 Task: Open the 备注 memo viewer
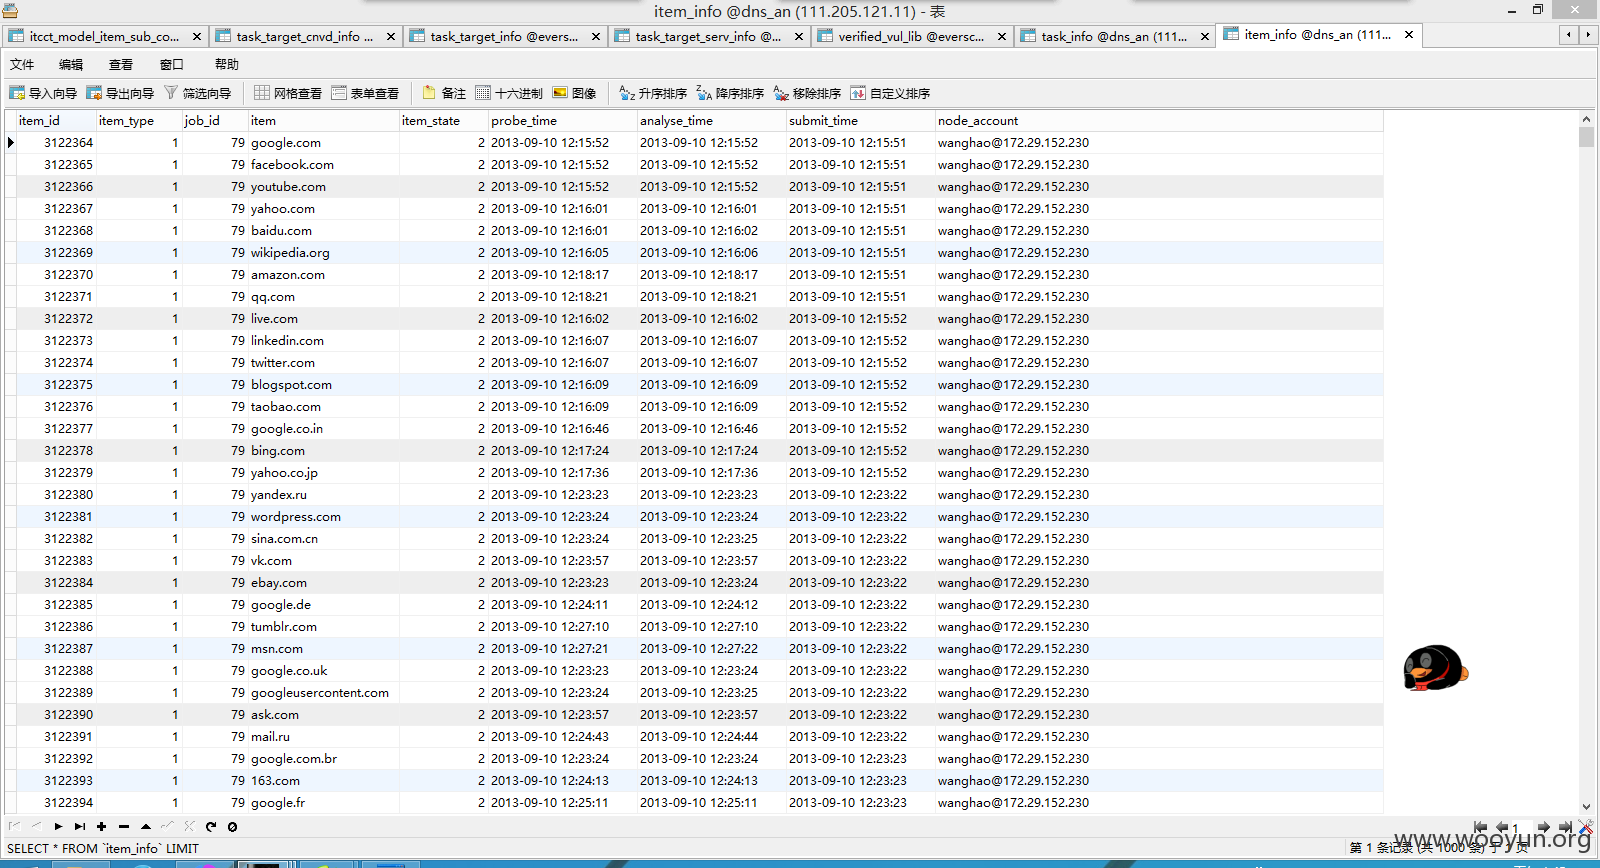tap(444, 93)
